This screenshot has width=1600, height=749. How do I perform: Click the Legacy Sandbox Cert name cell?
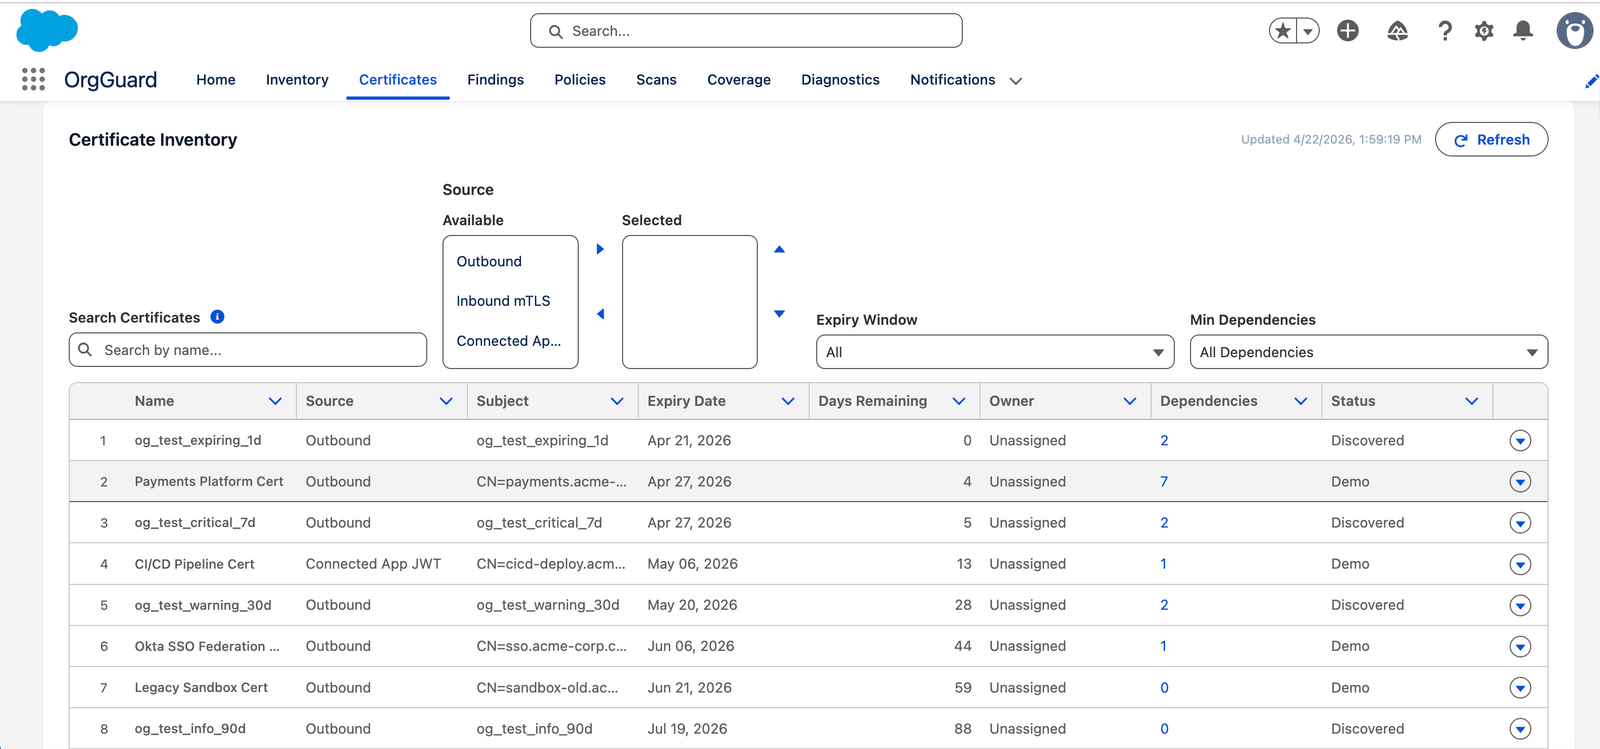click(201, 688)
